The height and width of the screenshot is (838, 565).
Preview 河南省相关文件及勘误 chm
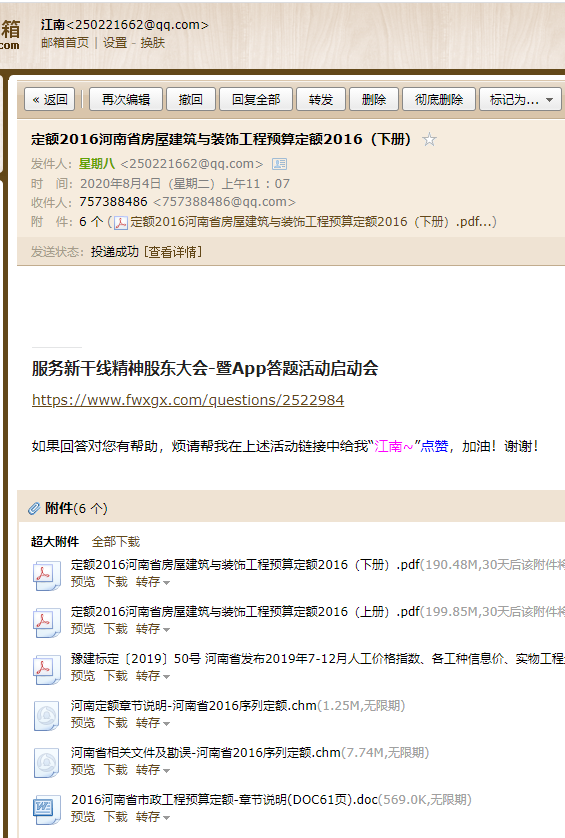[83, 770]
